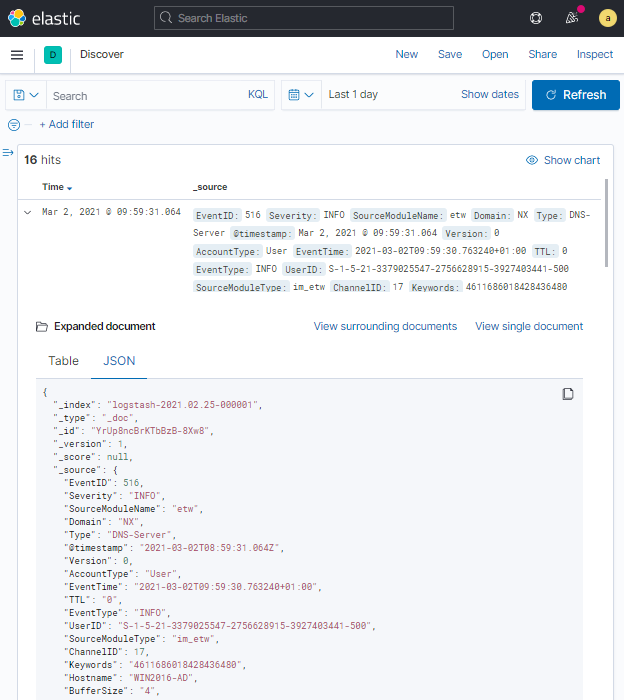This screenshot has width=624, height=700.
Task: Open the user avatar menu
Action: click(x=607, y=18)
